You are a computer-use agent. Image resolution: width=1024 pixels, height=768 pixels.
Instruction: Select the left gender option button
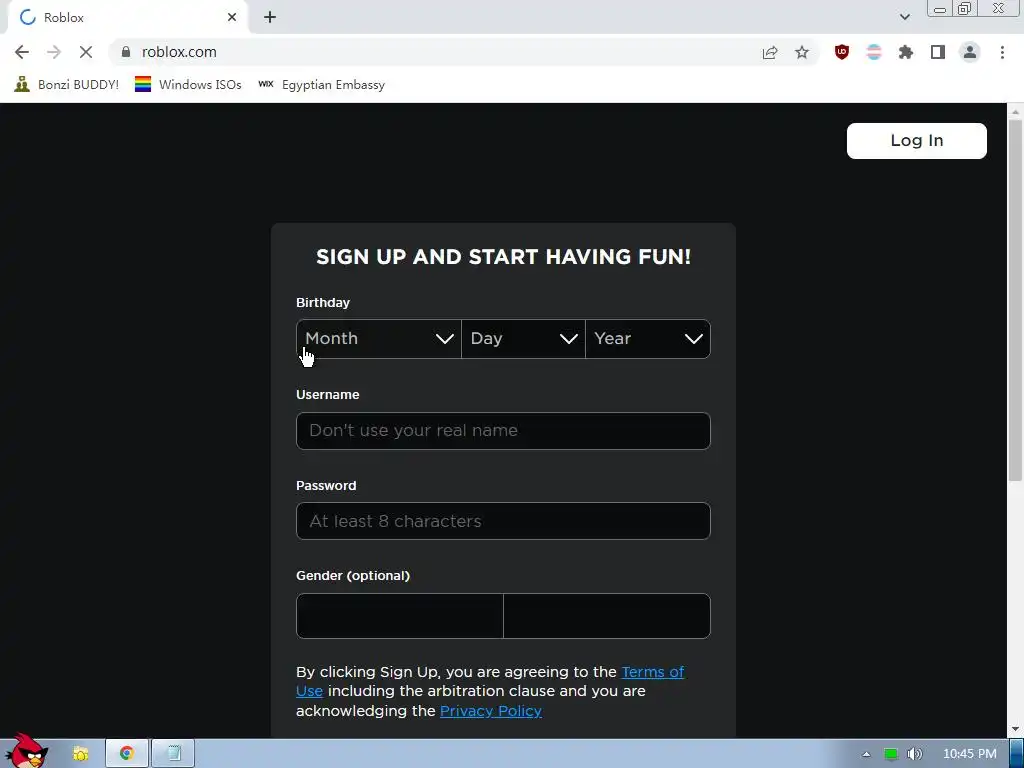pyautogui.click(x=400, y=616)
